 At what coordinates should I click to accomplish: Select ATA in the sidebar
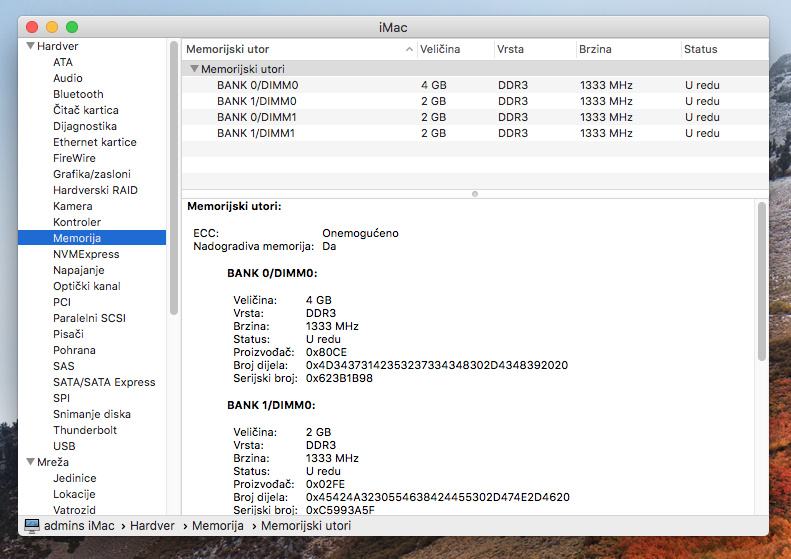tap(63, 62)
